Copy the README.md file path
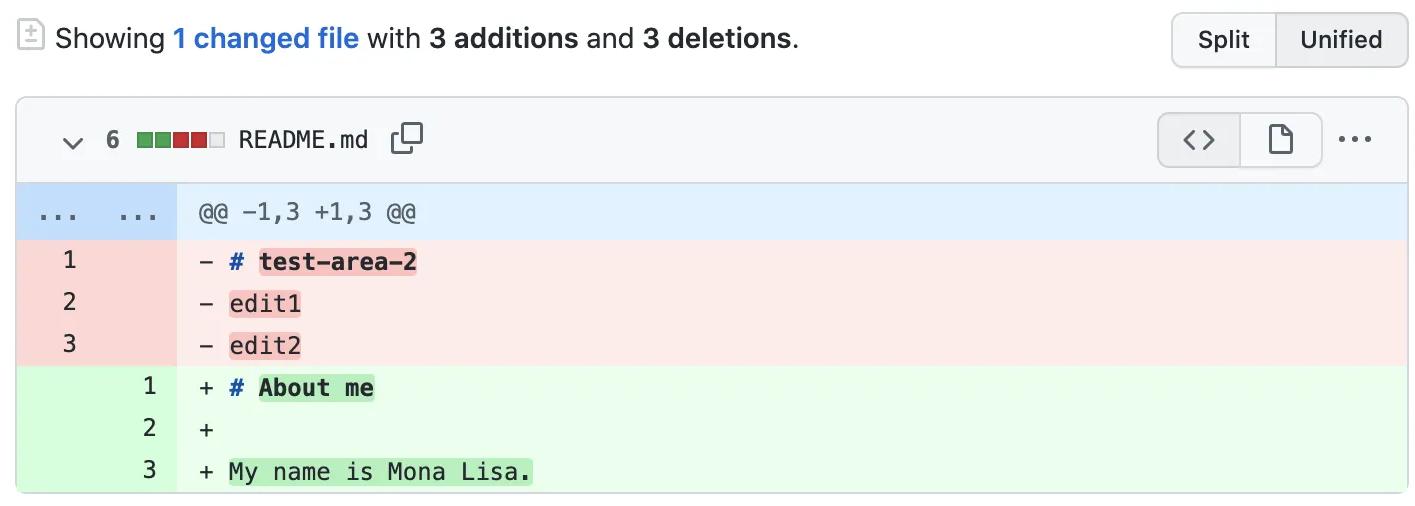Image resolution: width=1415 pixels, height=506 pixels. (x=407, y=139)
